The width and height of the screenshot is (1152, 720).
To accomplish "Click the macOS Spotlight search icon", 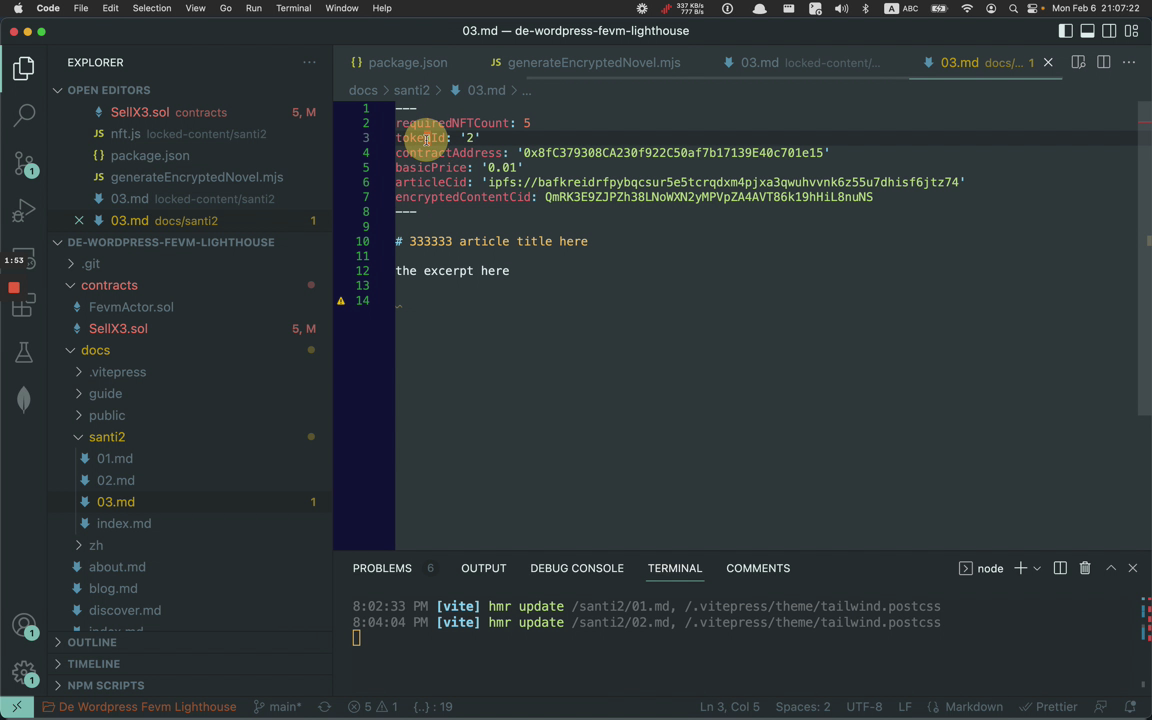I will point(1013,8).
